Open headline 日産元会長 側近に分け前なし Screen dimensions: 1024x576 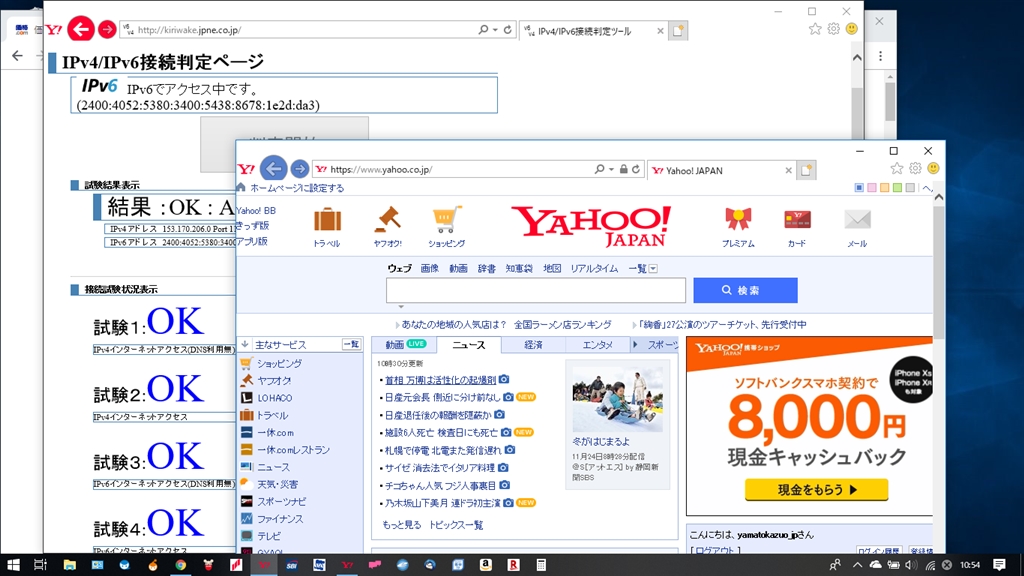click(x=442, y=397)
